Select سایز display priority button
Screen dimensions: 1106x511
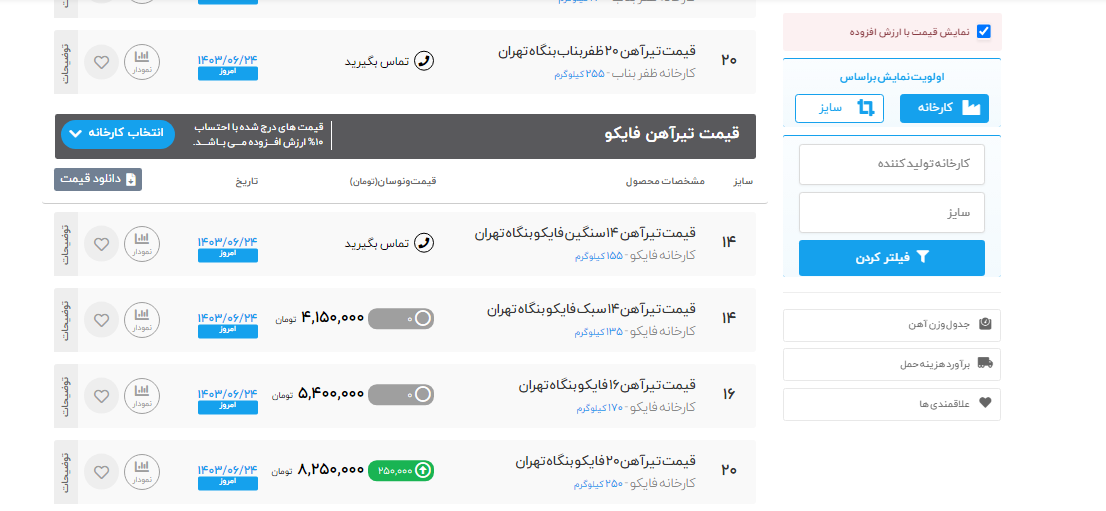coord(839,108)
